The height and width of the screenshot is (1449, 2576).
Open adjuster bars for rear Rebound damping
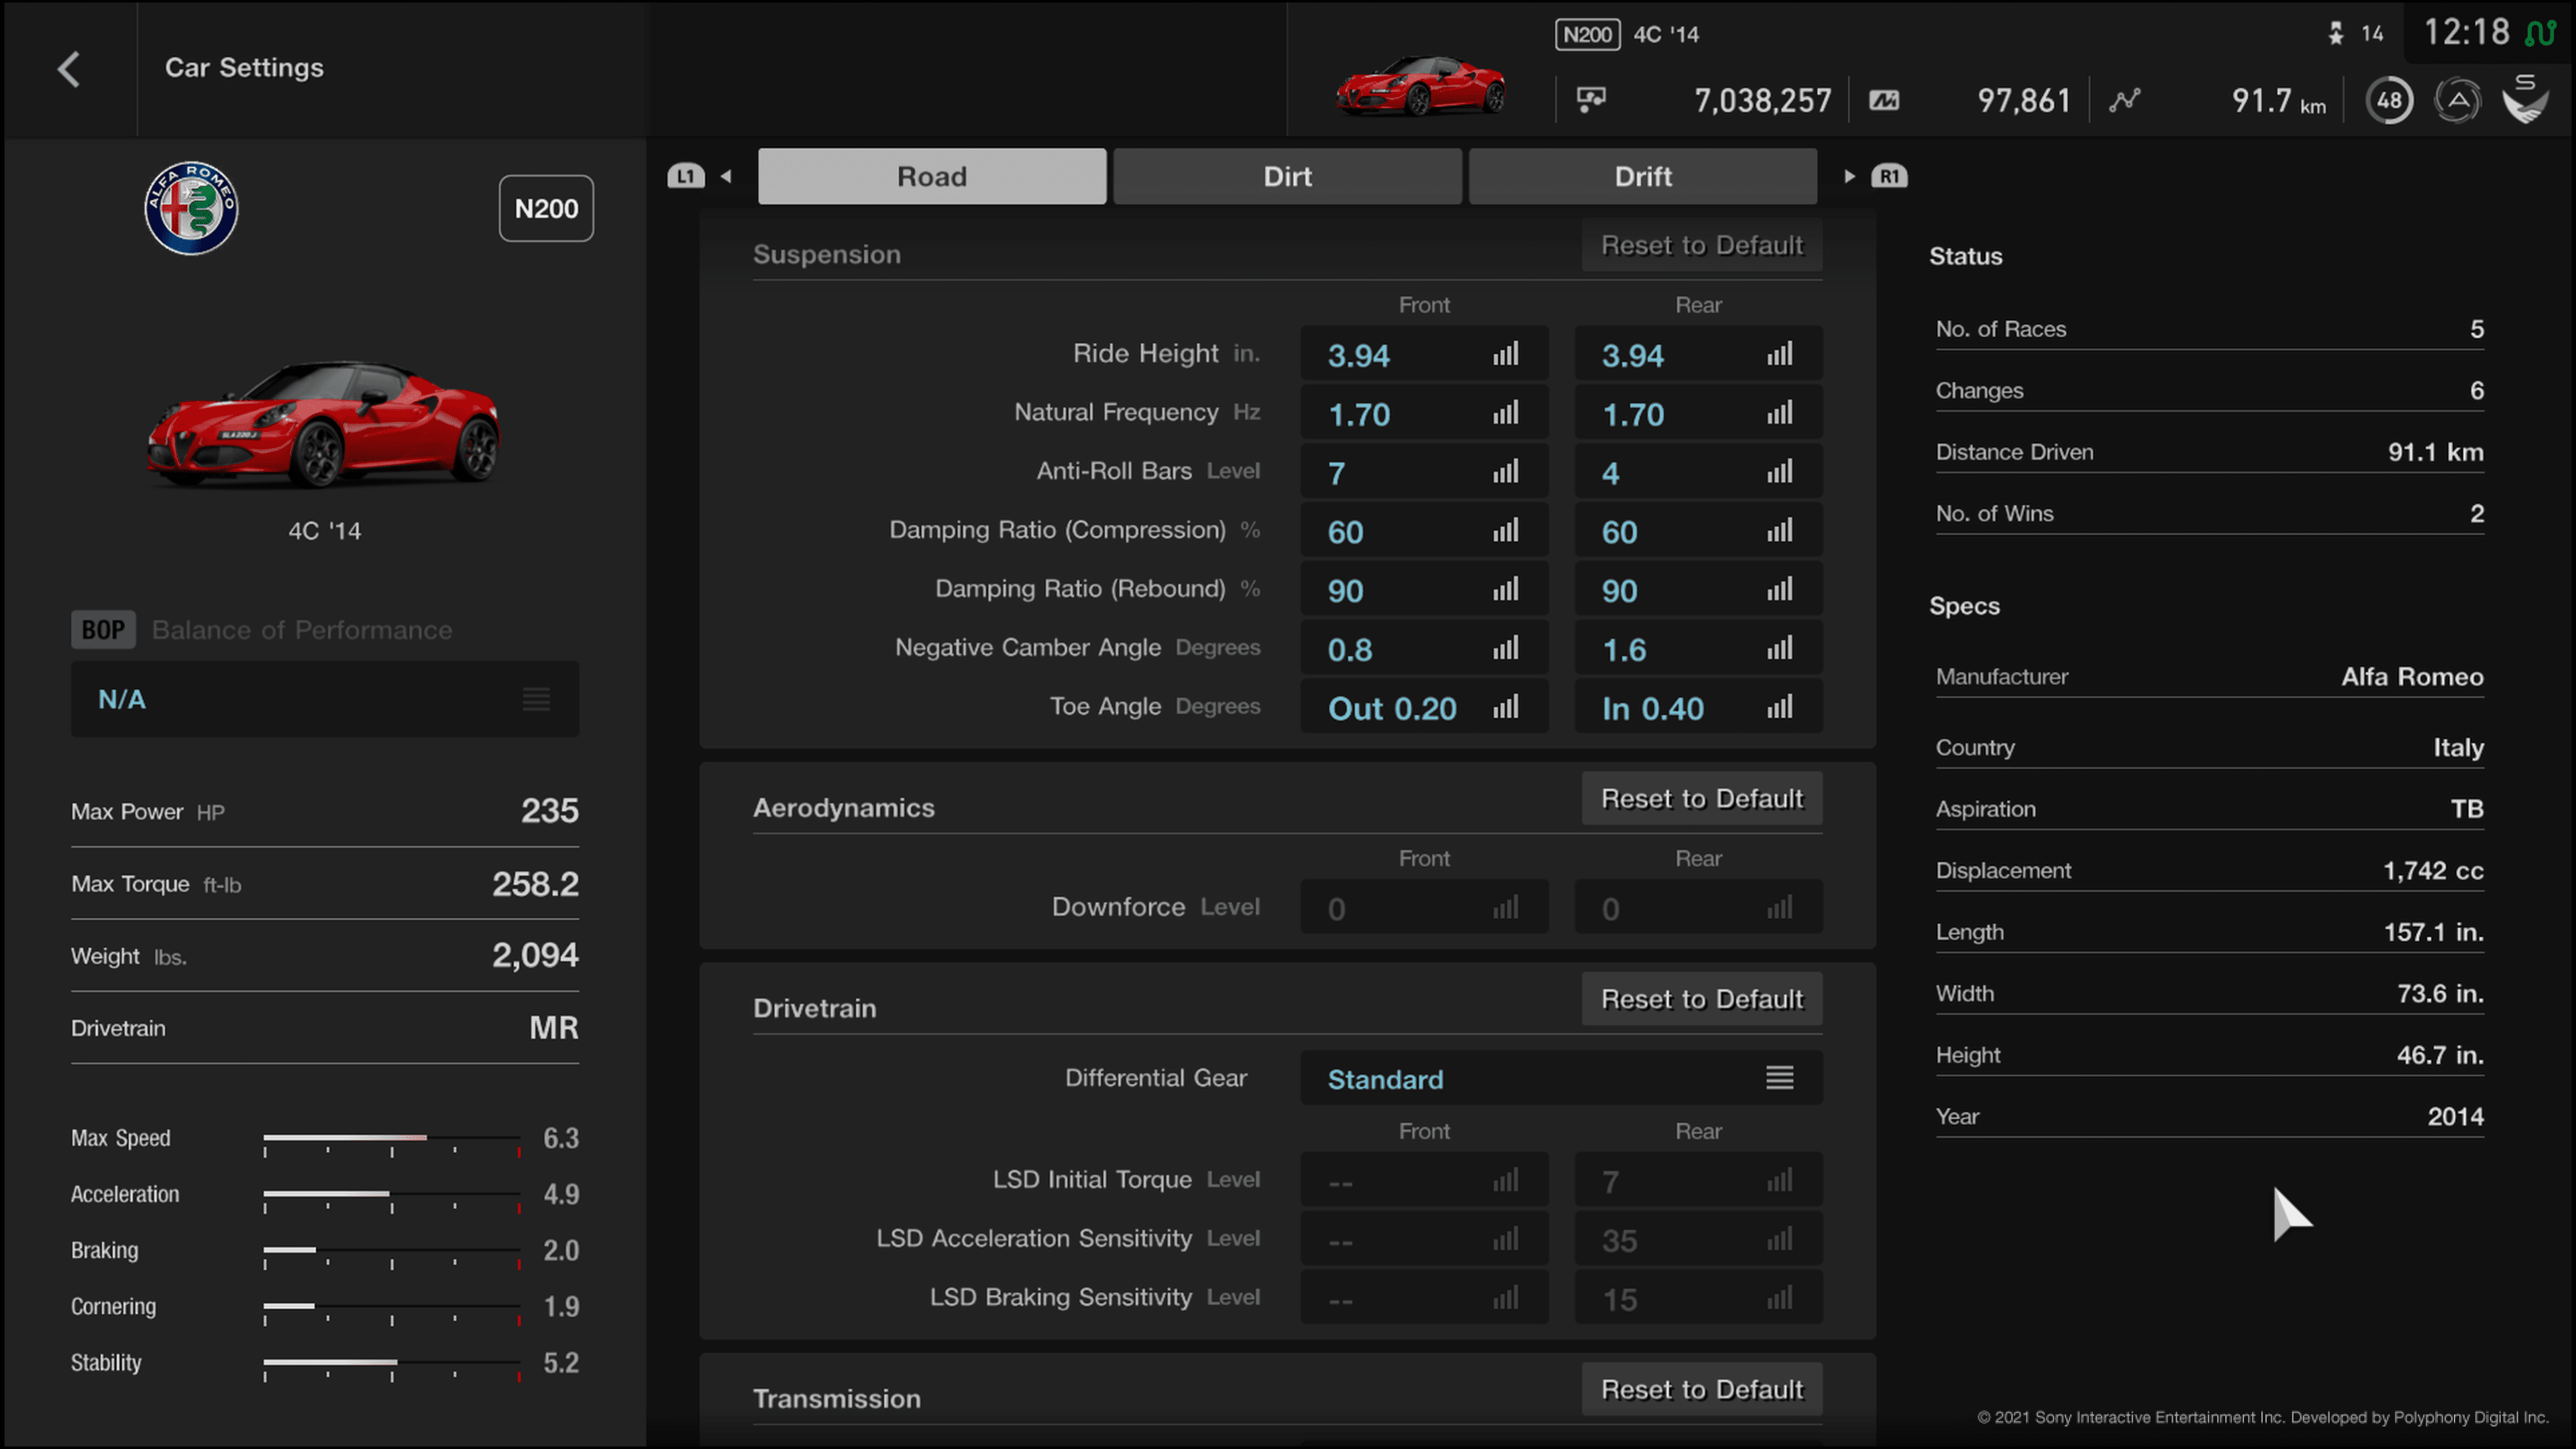[x=1780, y=590]
